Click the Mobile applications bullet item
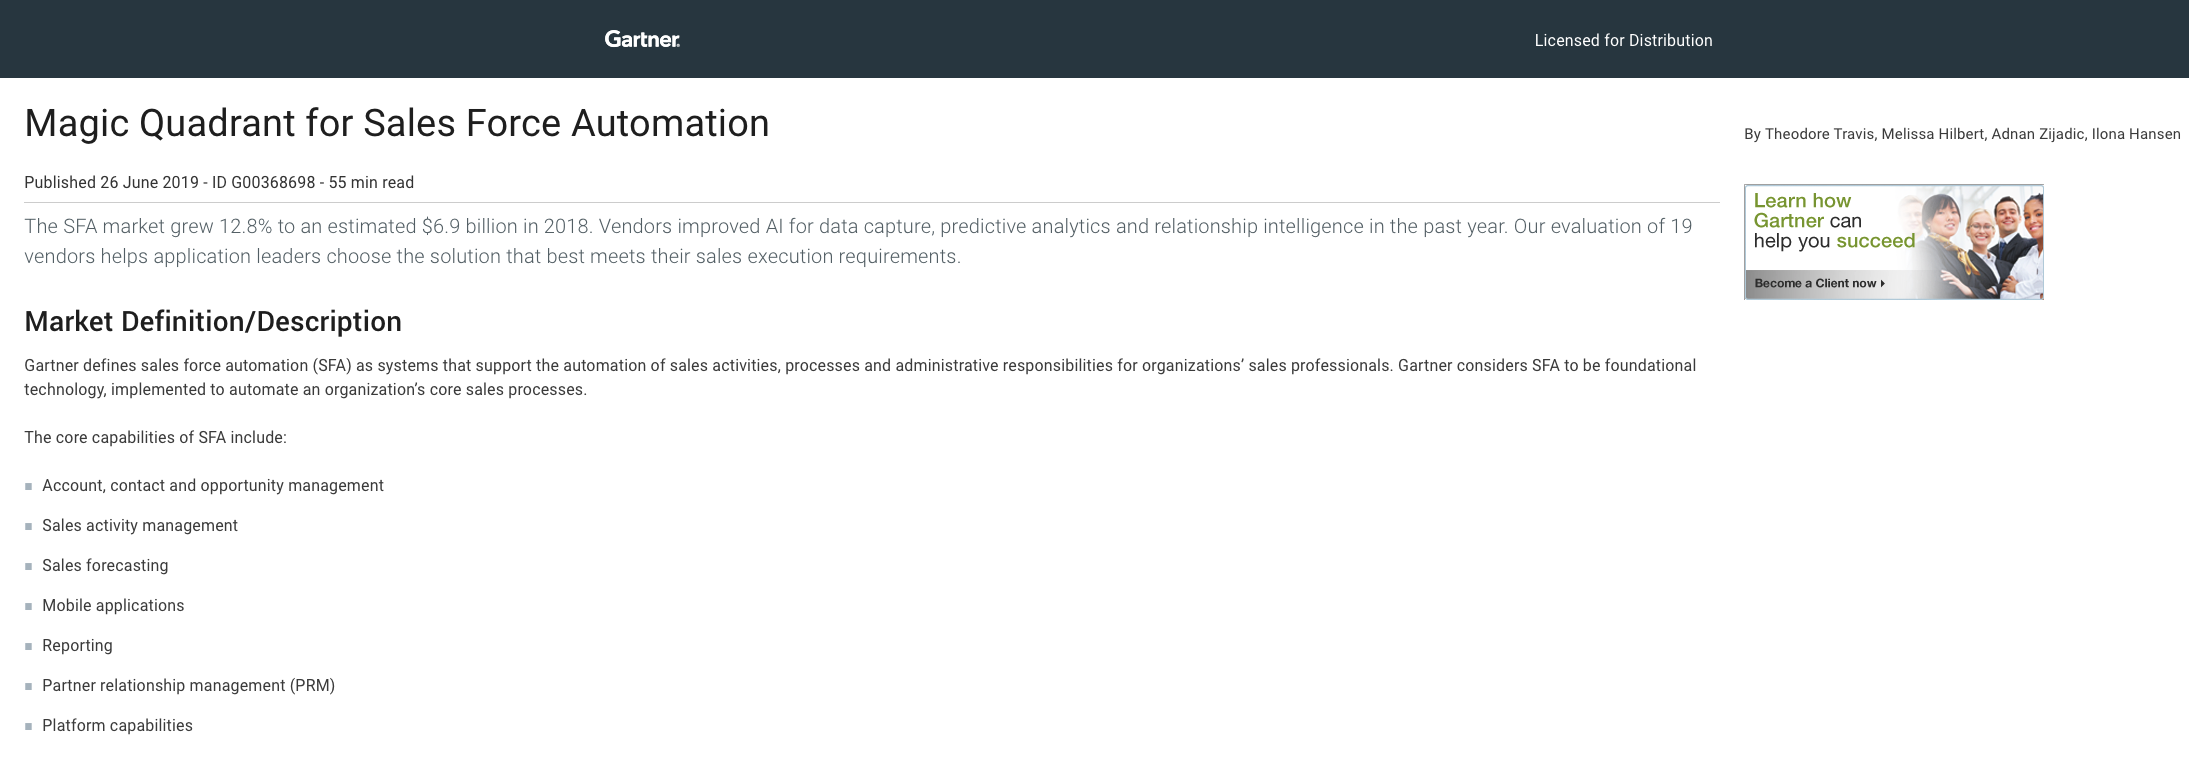This screenshot has width=2189, height=770. coord(113,605)
